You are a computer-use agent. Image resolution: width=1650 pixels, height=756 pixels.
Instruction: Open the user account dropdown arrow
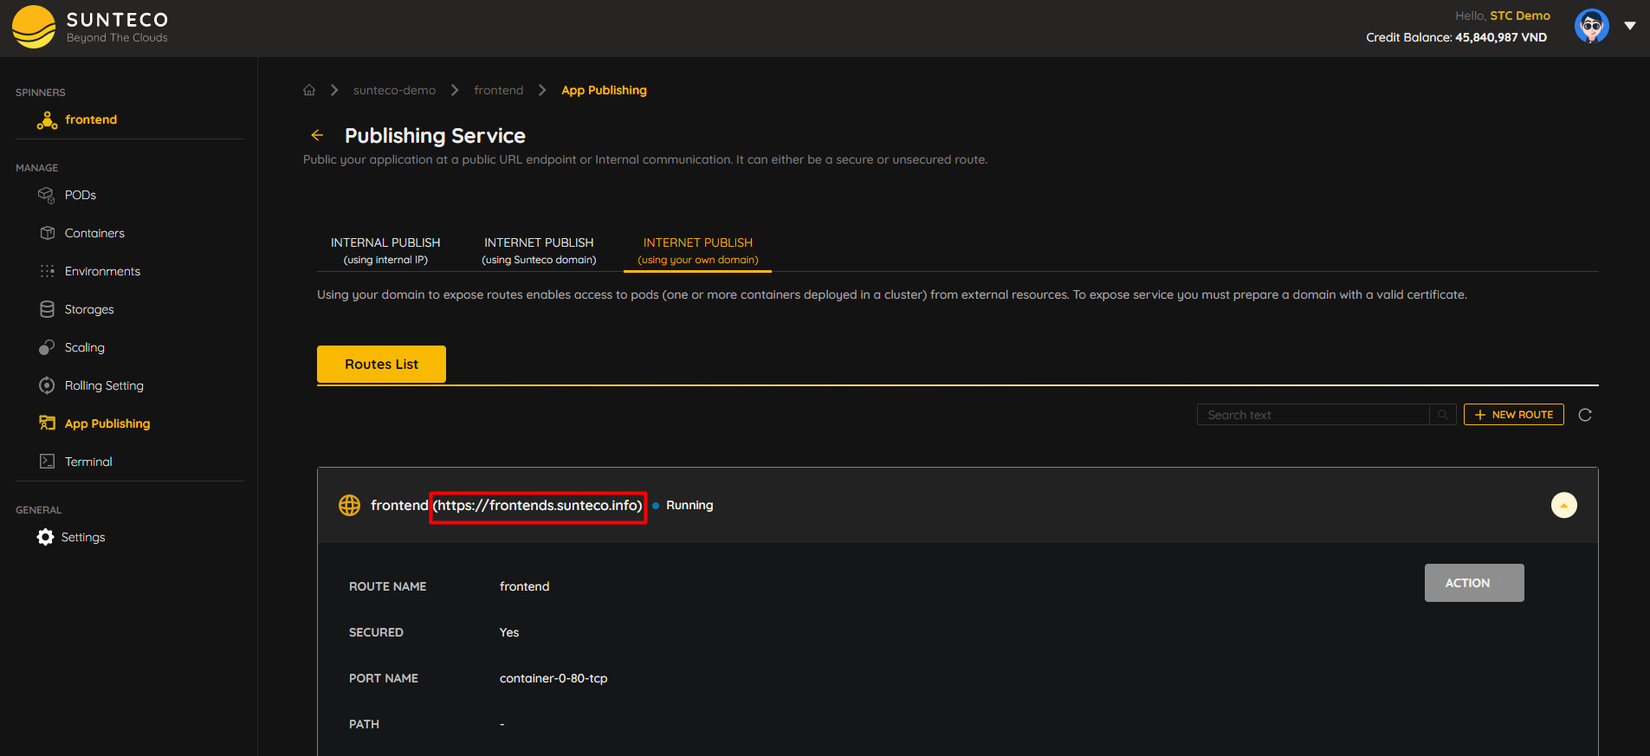tap(1630, 26)
